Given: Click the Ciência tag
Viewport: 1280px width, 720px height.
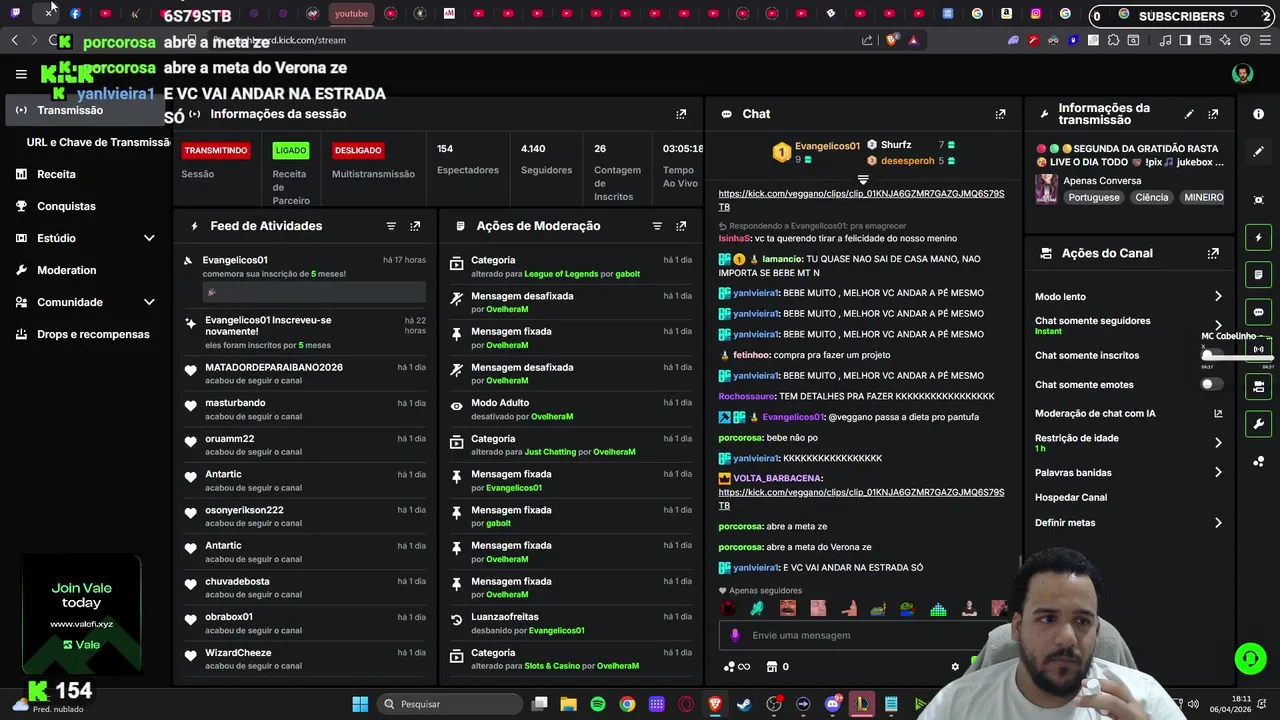Looking at the screenshot, I should click(x=1151, y=198).
